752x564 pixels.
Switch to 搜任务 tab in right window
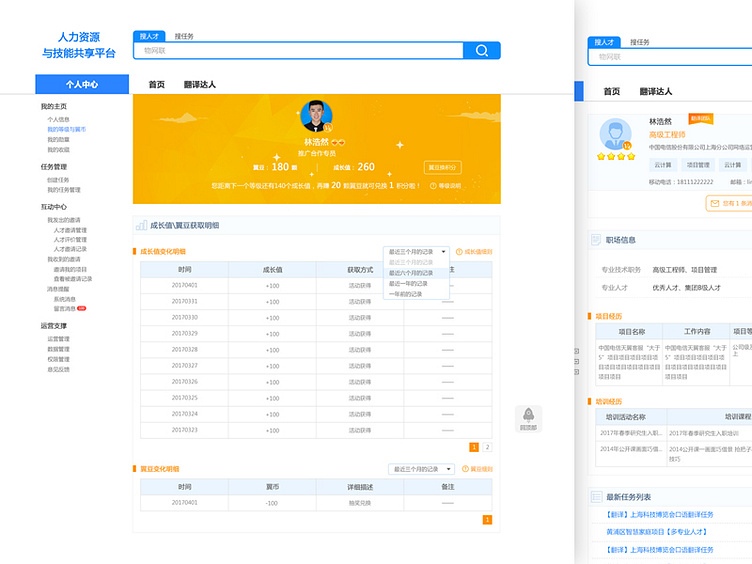639,42
